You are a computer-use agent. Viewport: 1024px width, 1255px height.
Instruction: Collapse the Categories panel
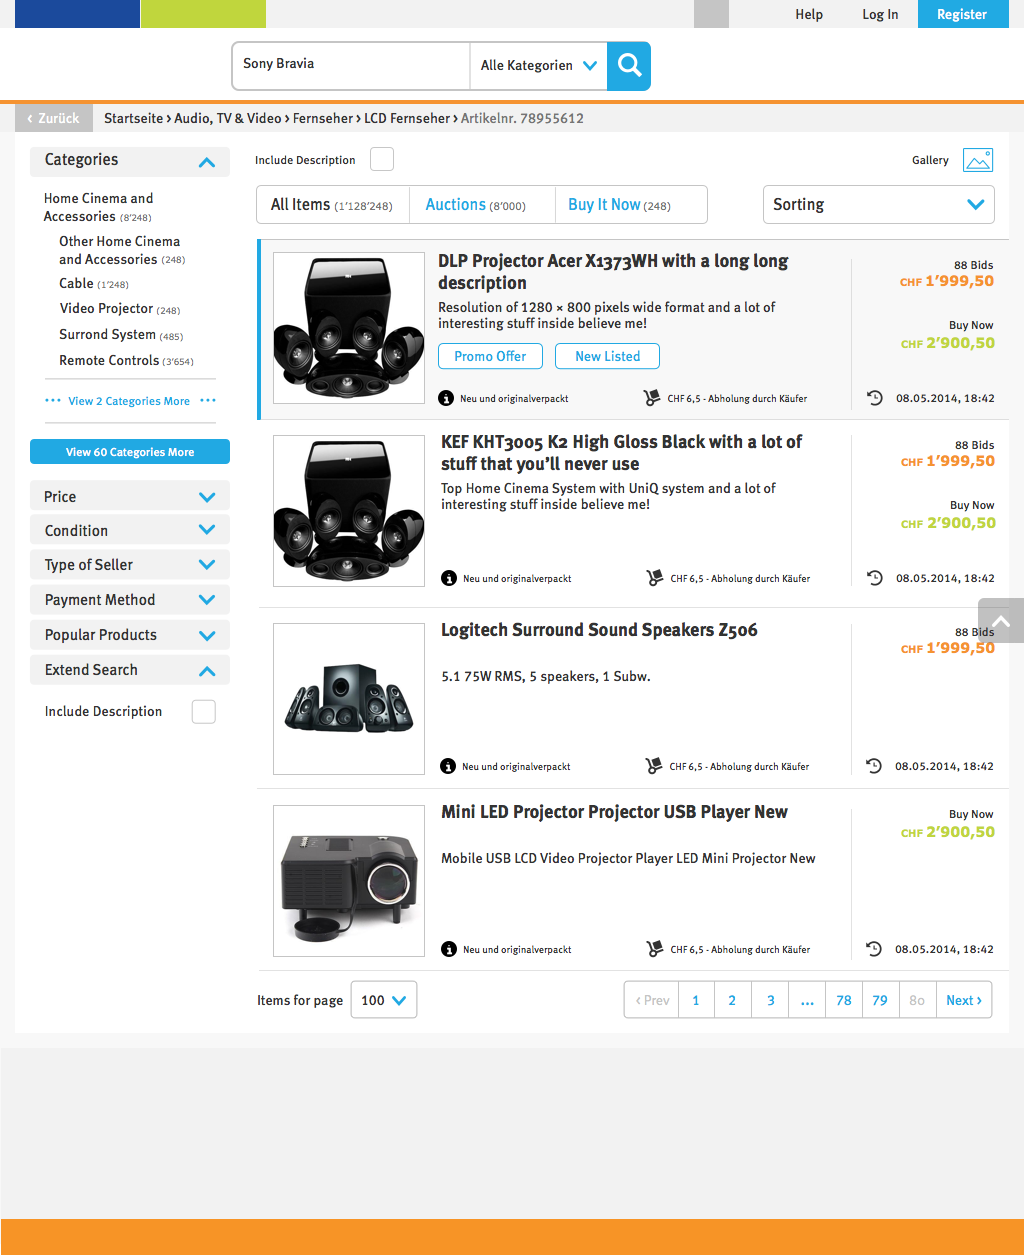pyautogui.click(x=130, y=161)
